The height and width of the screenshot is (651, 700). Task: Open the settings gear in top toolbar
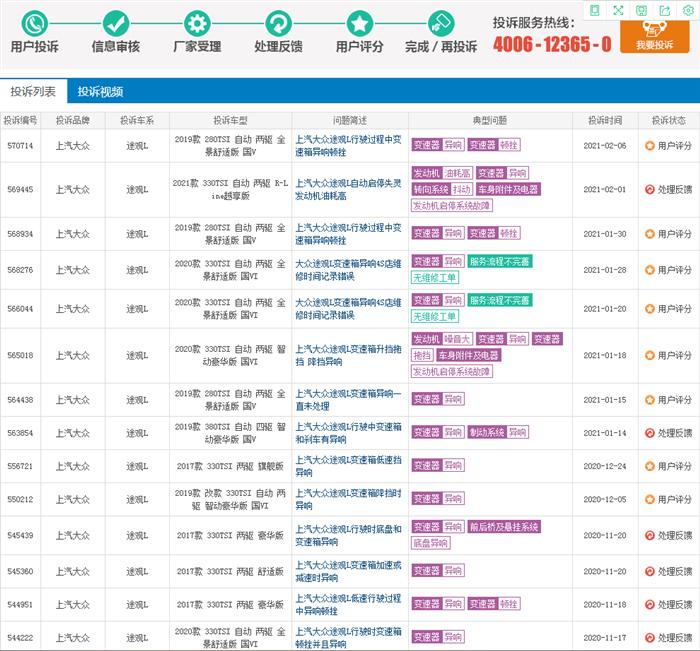point(688,10)
